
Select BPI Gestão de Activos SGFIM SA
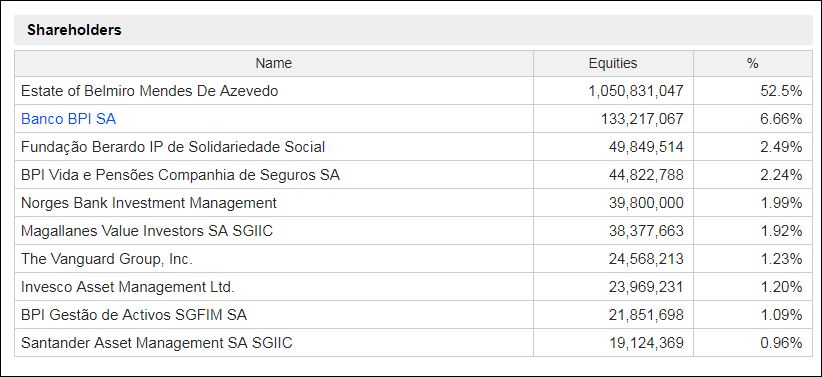point(134,315)
